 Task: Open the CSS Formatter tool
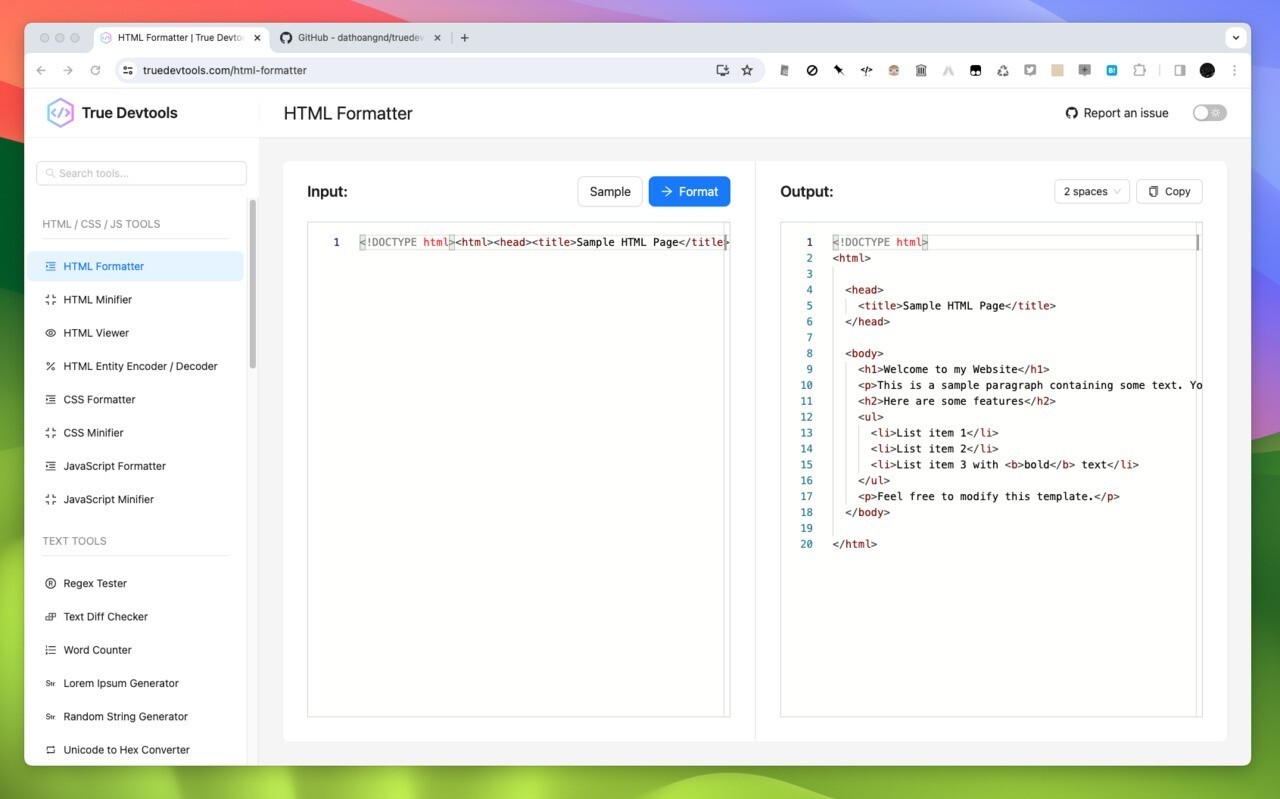tap(99, 399)
